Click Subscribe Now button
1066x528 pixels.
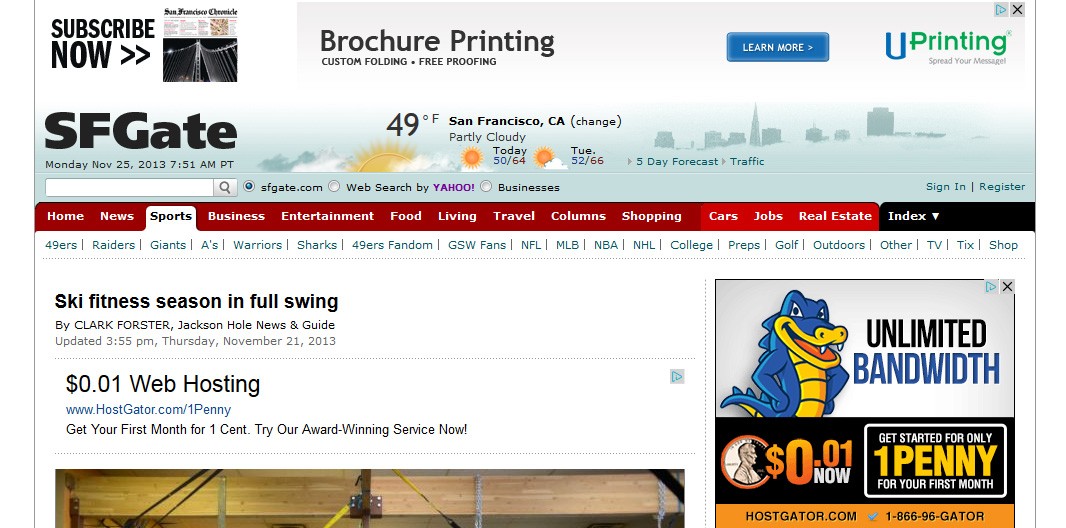(103, 43)
